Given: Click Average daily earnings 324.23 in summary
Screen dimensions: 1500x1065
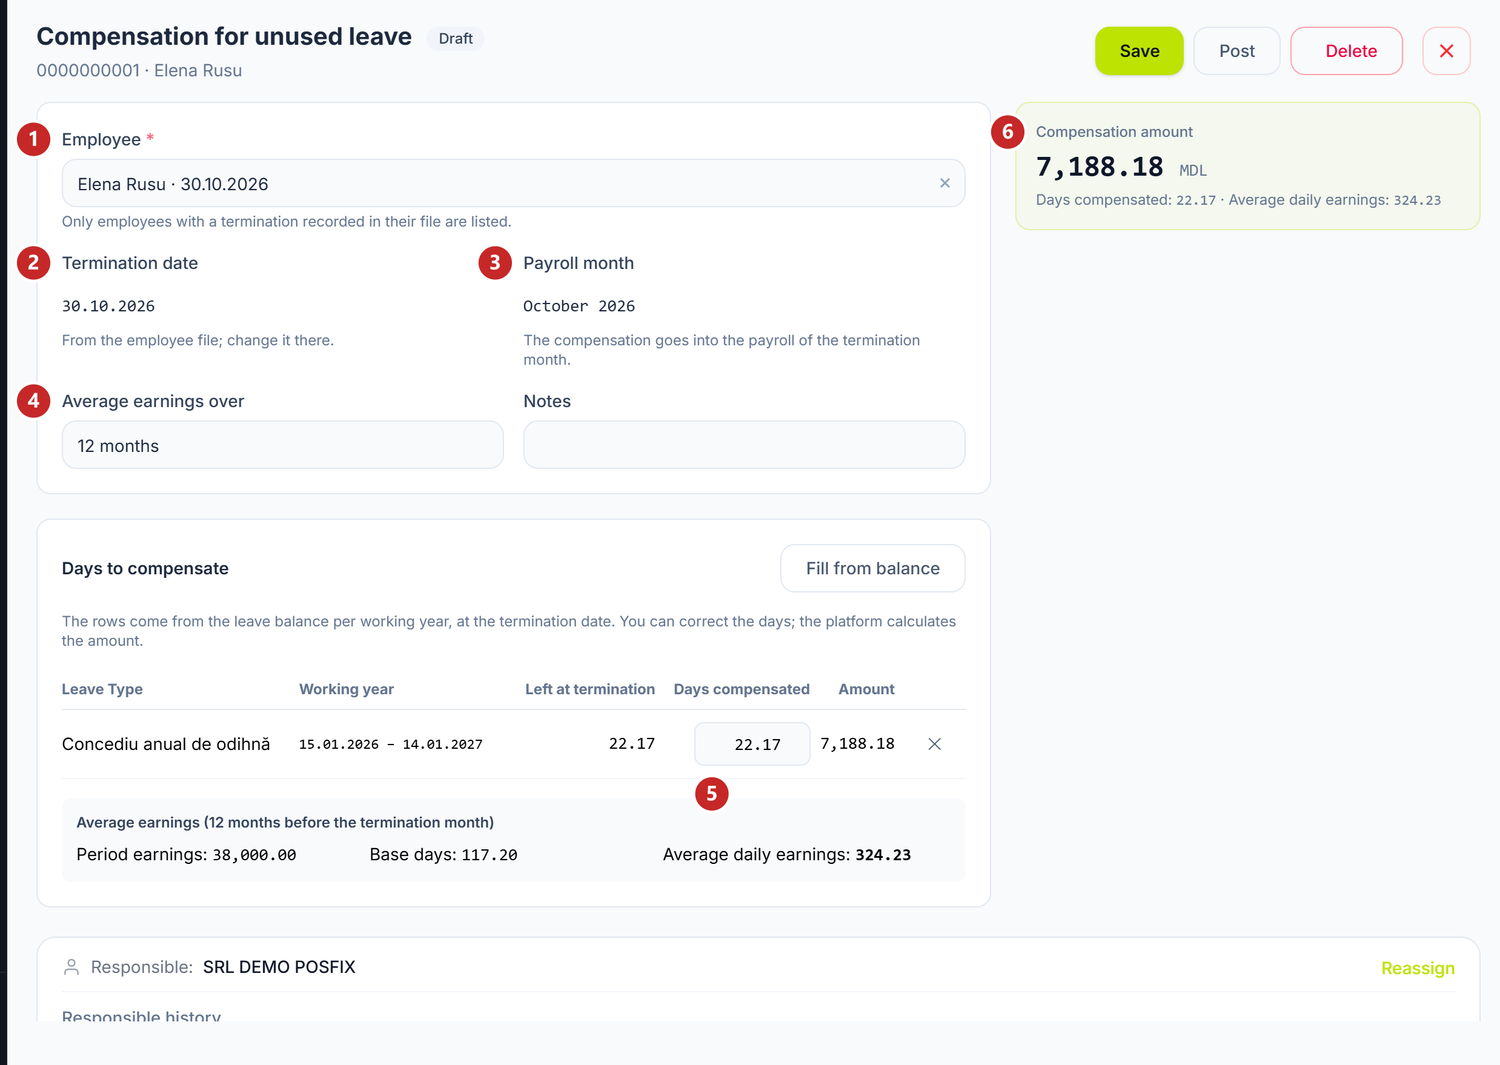Looking at the screenshot, I should (x=883, y=855).
